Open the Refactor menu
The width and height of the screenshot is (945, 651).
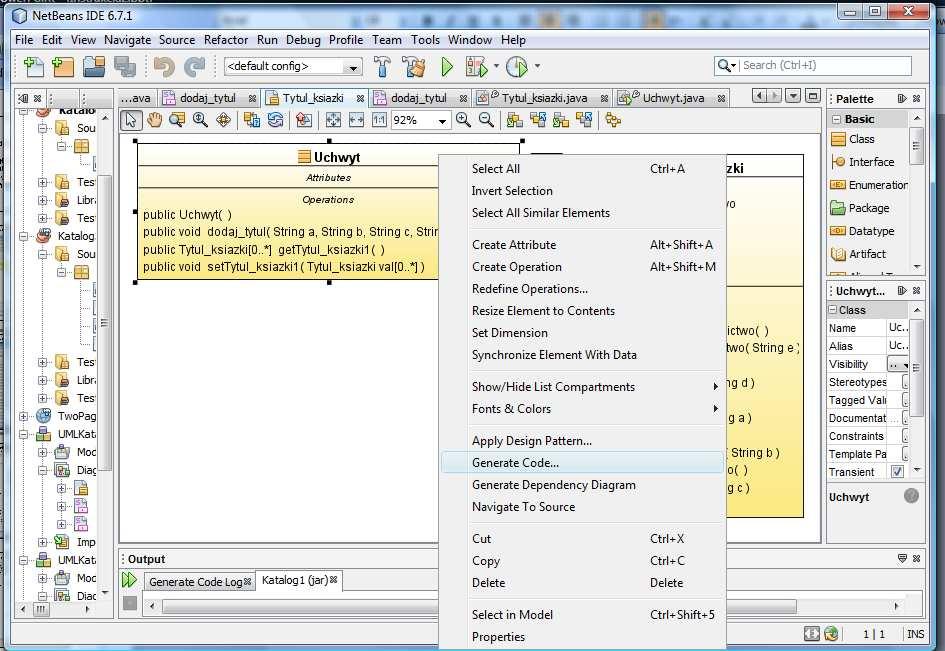click(x=226, y=40)
